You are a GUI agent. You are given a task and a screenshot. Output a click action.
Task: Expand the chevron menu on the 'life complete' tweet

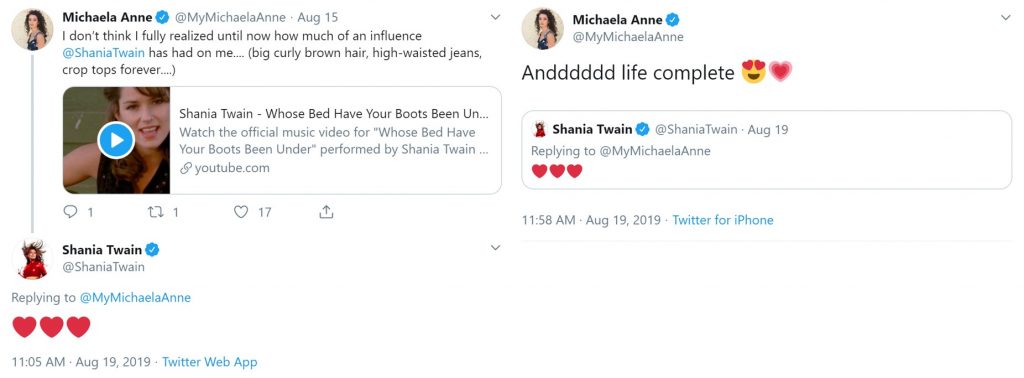(x=1005, y=18)
